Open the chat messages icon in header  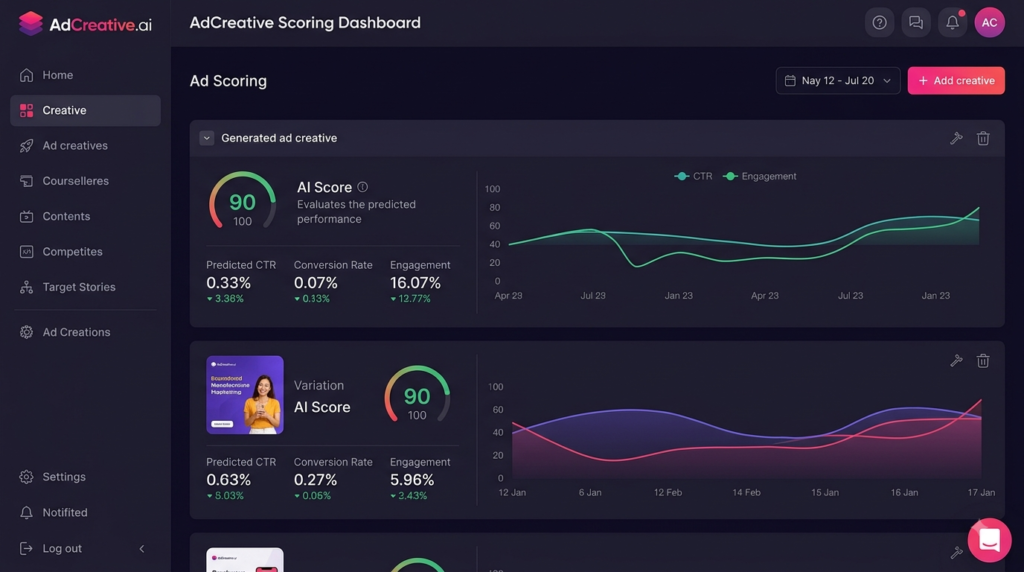pos(916,23)
